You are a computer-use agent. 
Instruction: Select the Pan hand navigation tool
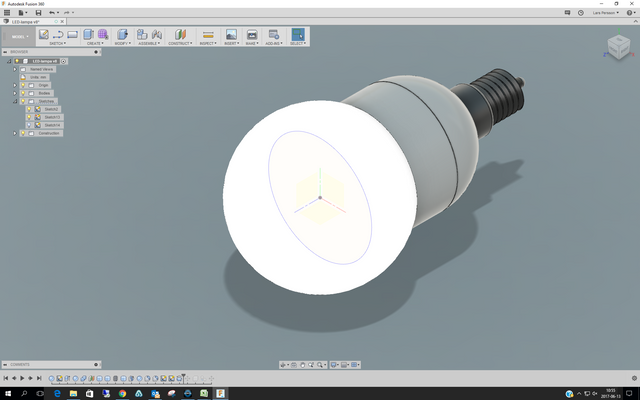[x=302, y=365]
